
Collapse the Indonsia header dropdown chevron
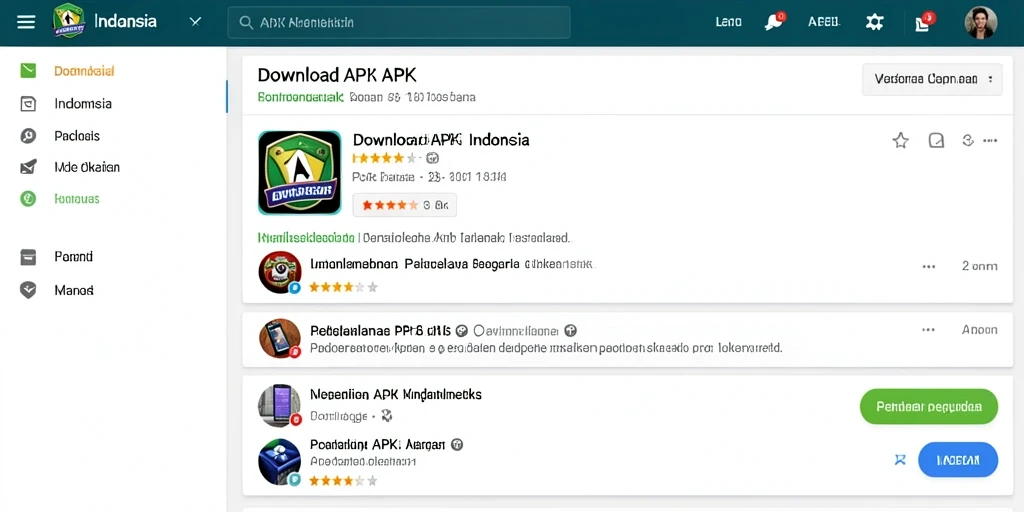(x=195, y=22)
